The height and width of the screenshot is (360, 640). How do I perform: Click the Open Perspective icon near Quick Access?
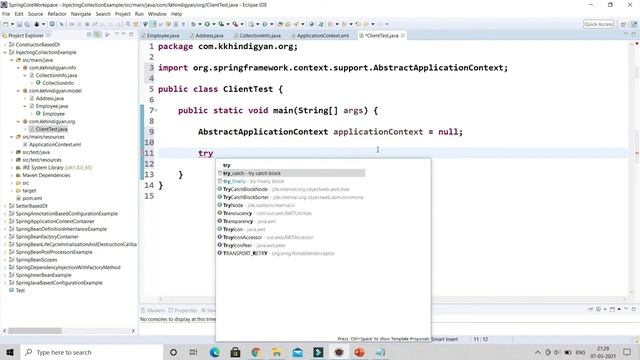(623, 24)
